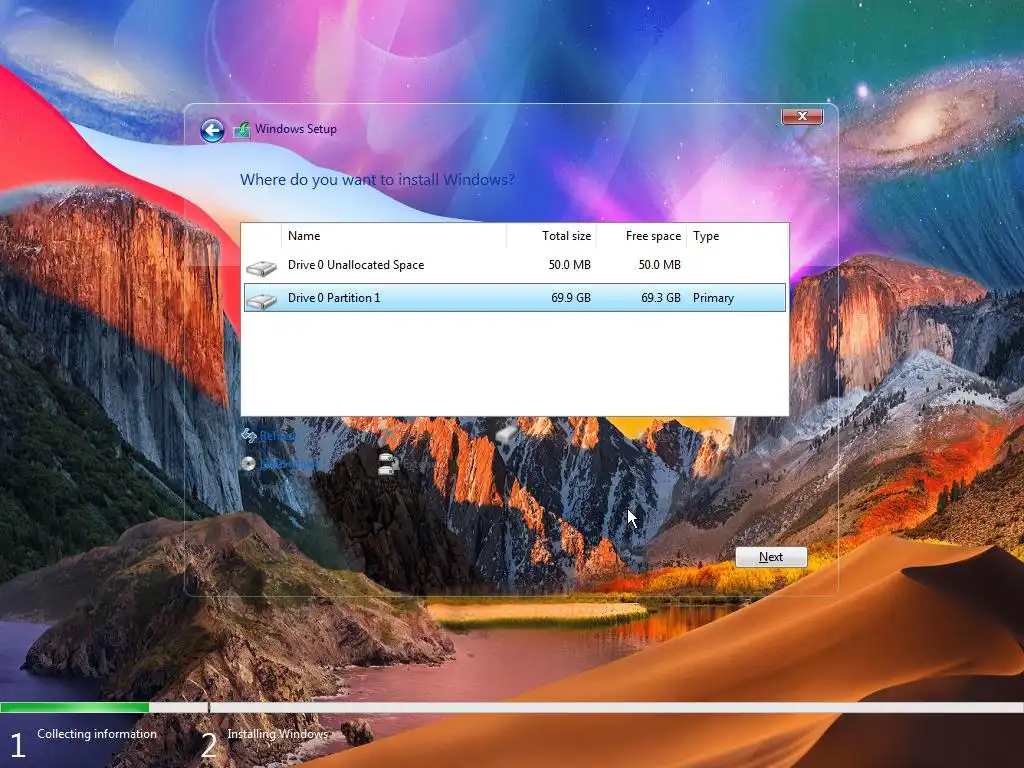The height and width of the screenshot is (768, 1024).
Task: Click the Windows Setup title icon
Action: click(242, 129)
